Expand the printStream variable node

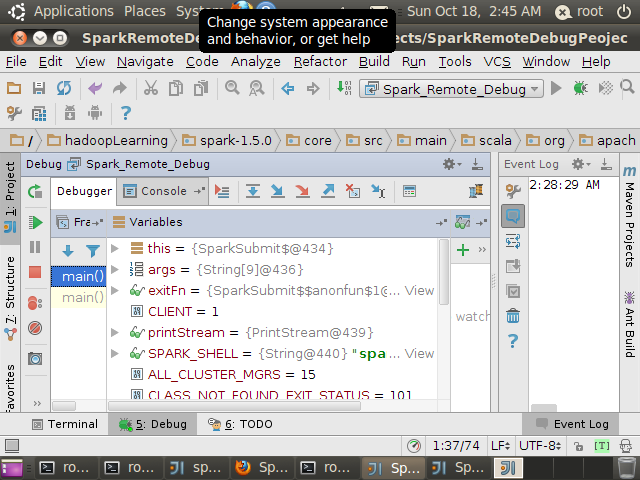(115, 332)
